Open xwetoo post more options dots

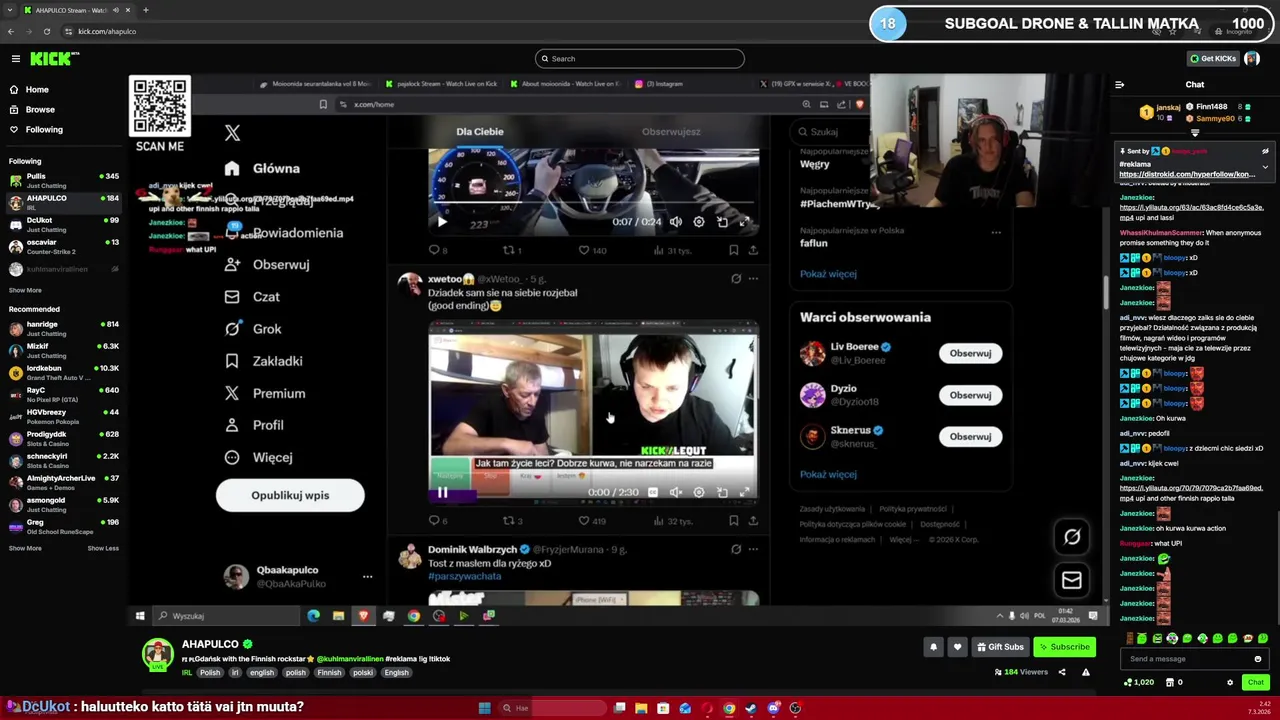753,279
